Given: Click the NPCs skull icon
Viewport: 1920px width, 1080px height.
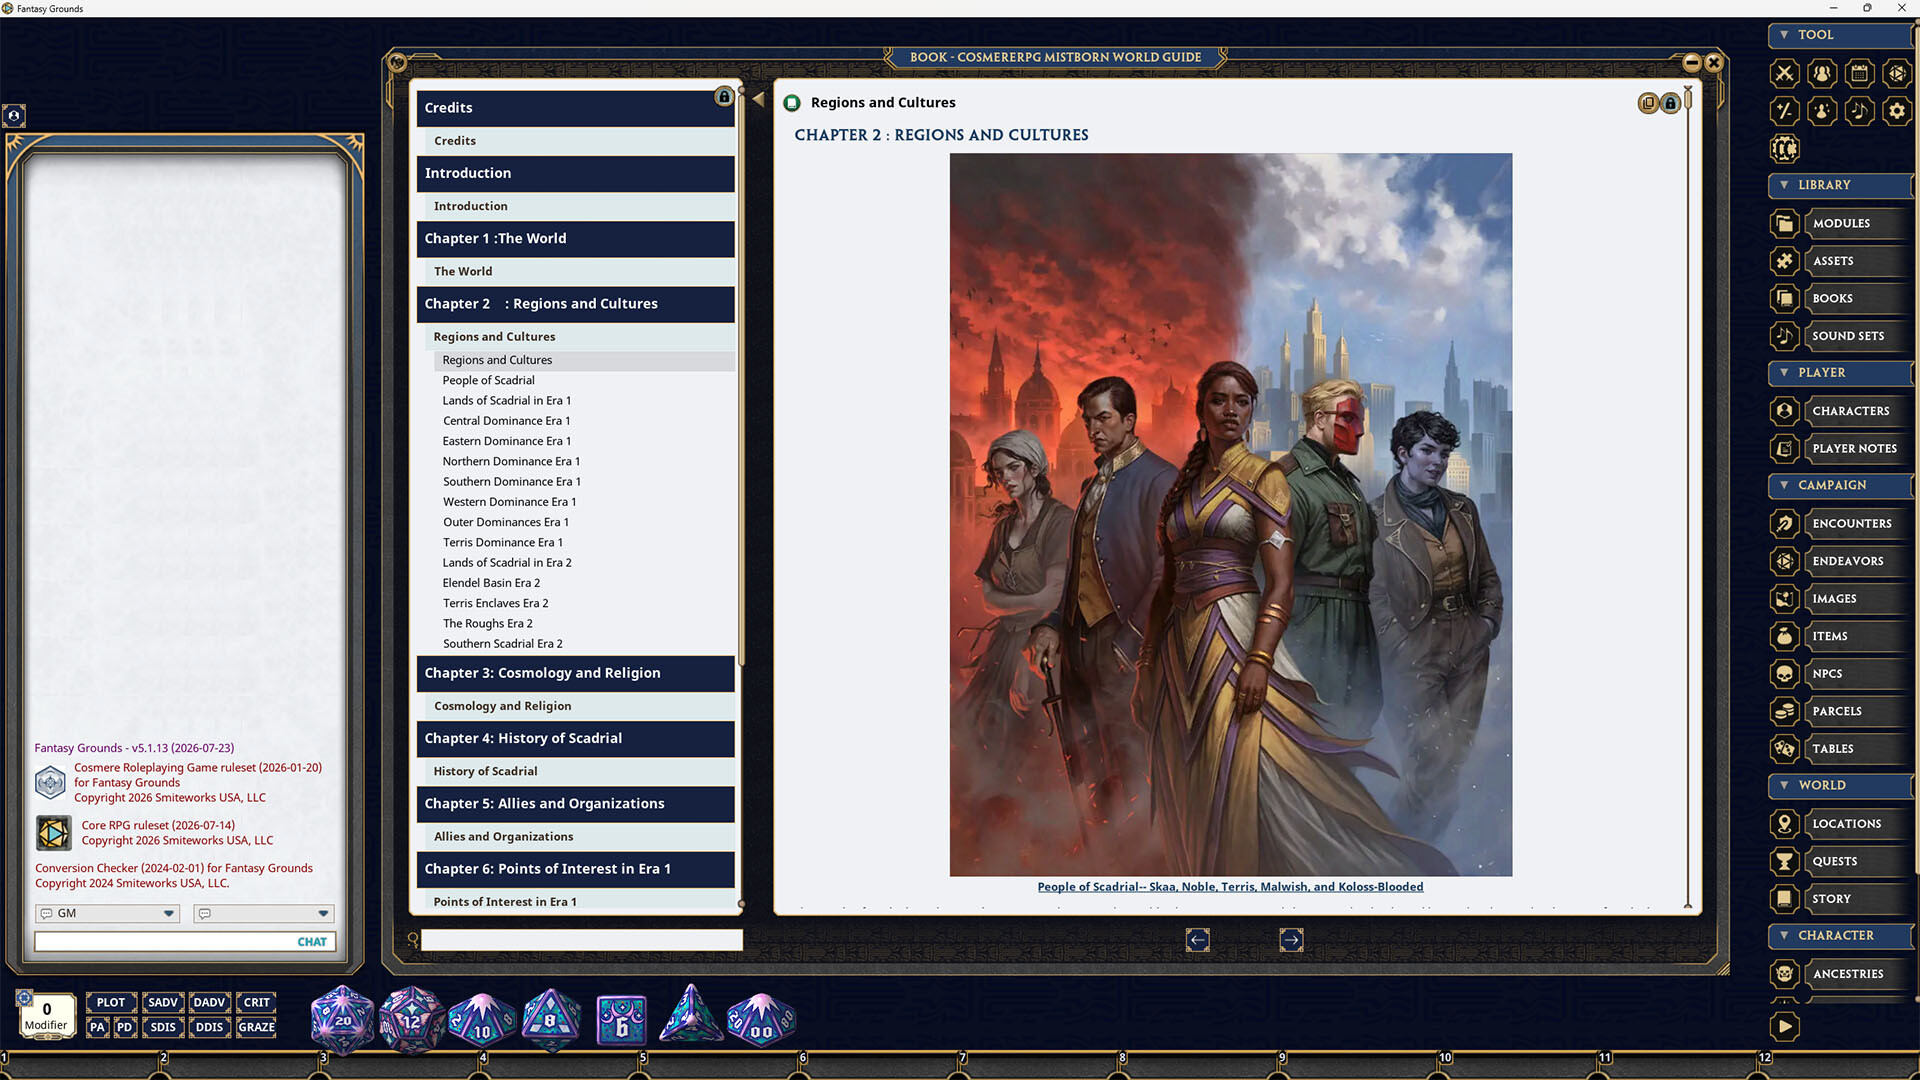Looking at the screenshot, I should [x=1785, y=674].
